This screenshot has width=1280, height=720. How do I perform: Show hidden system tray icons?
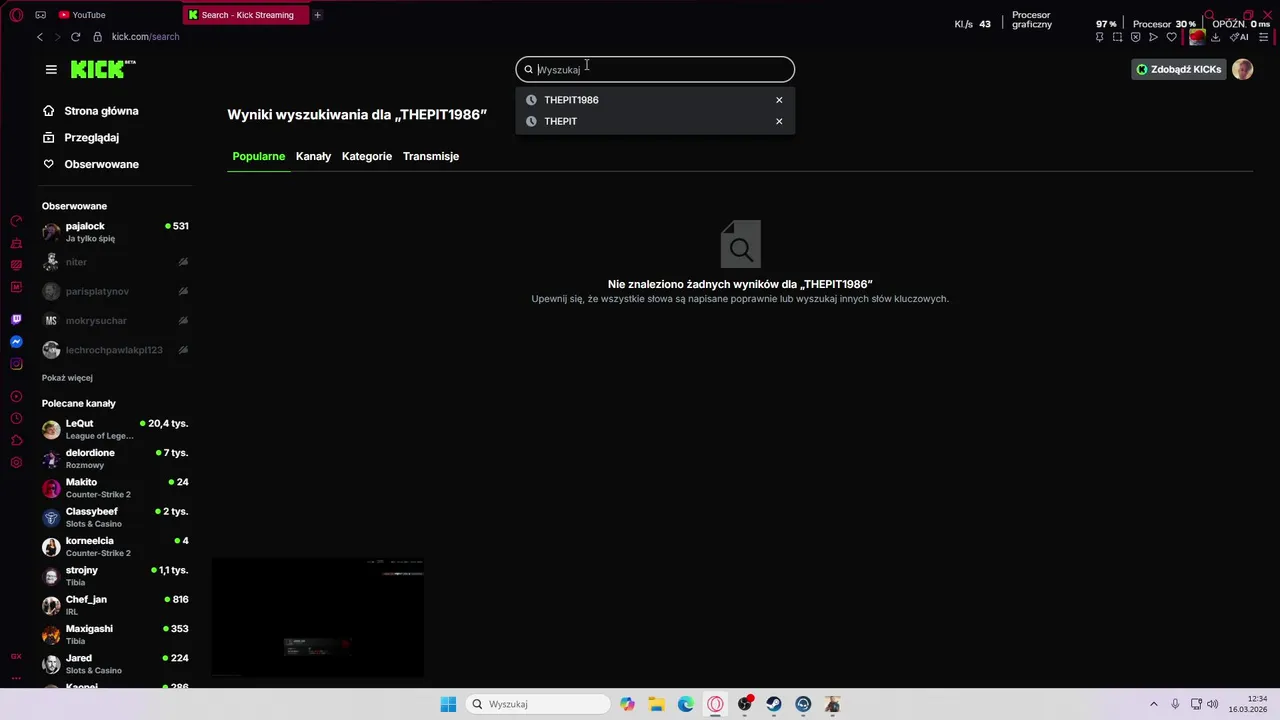click(1153, 704)
